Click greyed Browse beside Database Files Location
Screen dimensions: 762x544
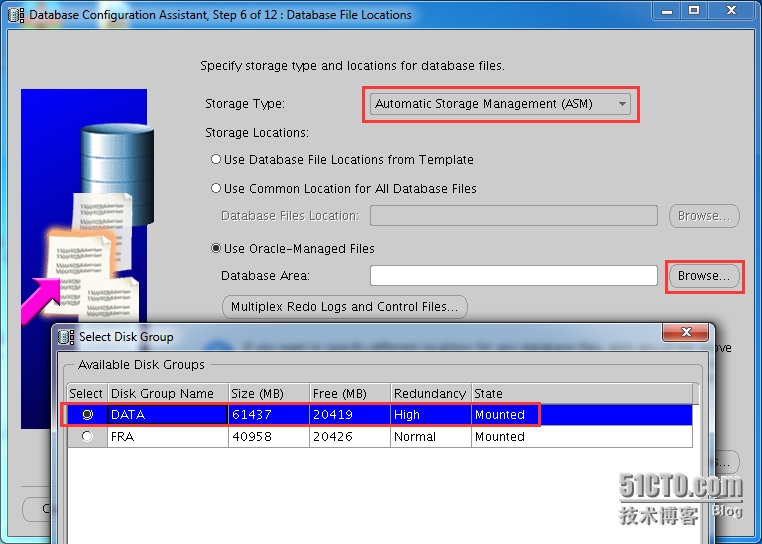pyautogui.click(x=704, y=216)
